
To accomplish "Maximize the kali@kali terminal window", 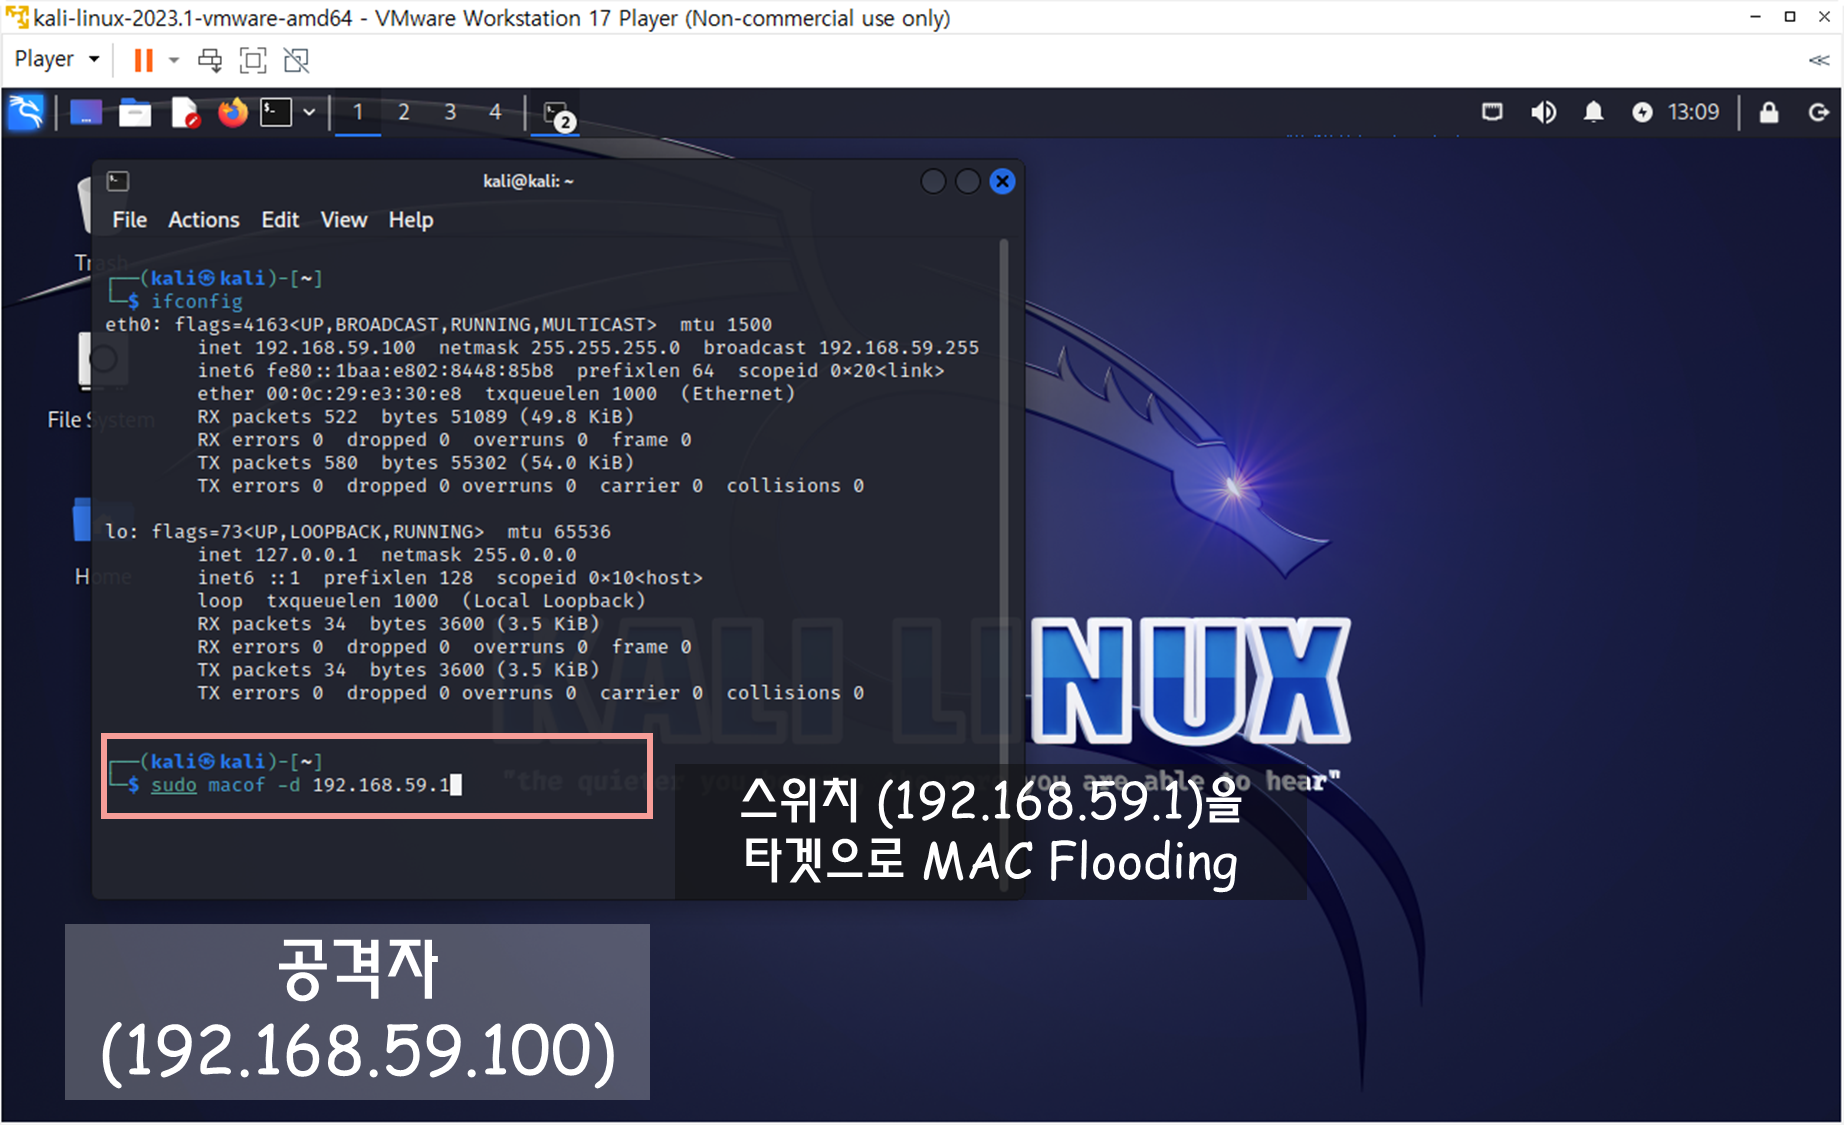I will click(968, 181).
